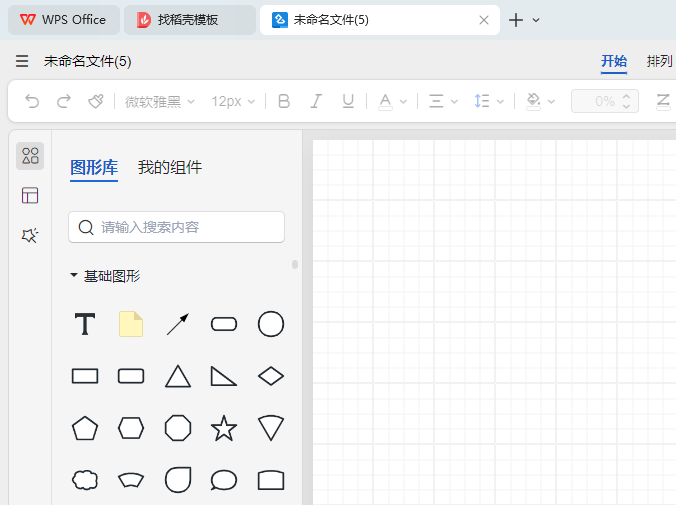Switch to the 排列 ribbon tab
The height and width of the screenshot is (505, 676).
(x=659, y=61)
